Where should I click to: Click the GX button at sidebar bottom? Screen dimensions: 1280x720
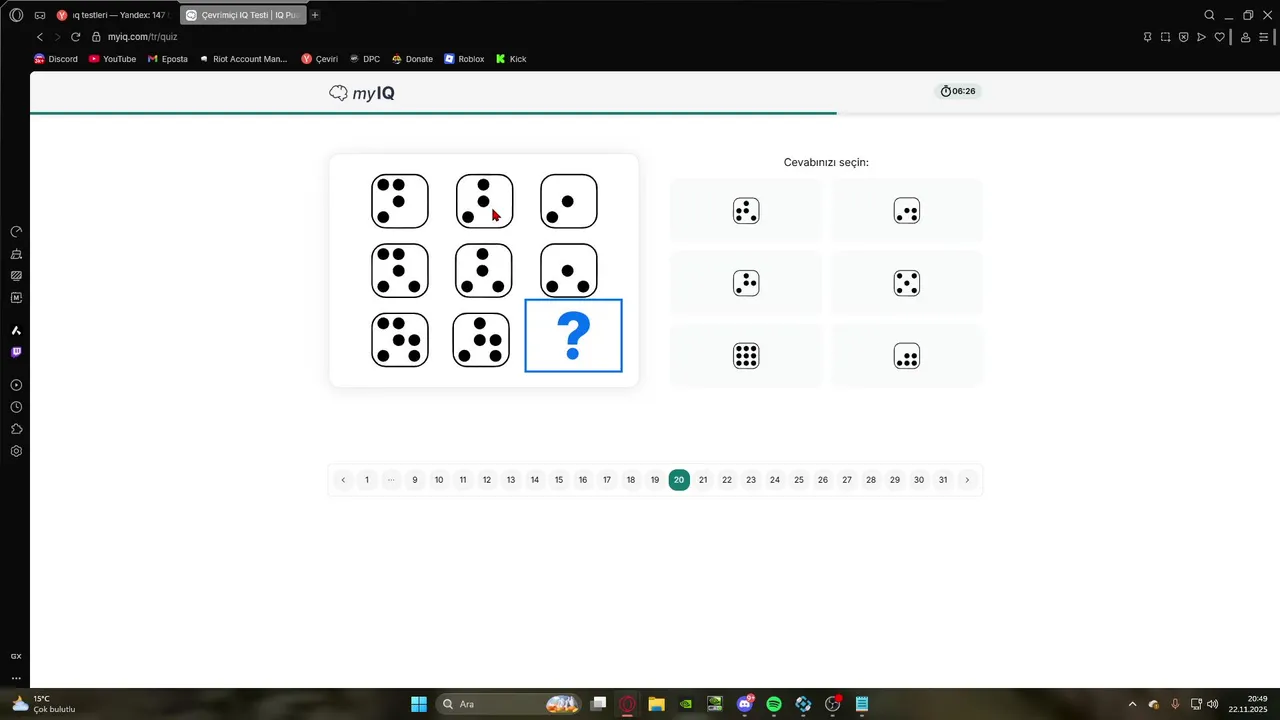click(x=16, y=656)
